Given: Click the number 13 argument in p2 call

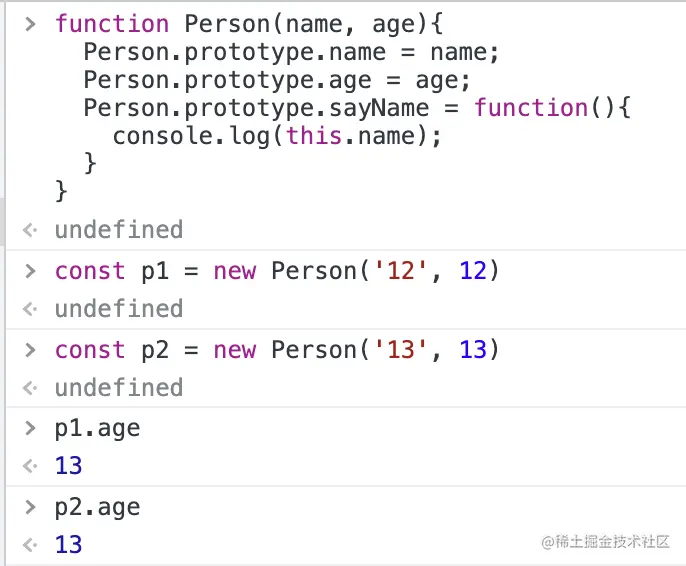Looking at the screenshot, I should pos(473,349).
